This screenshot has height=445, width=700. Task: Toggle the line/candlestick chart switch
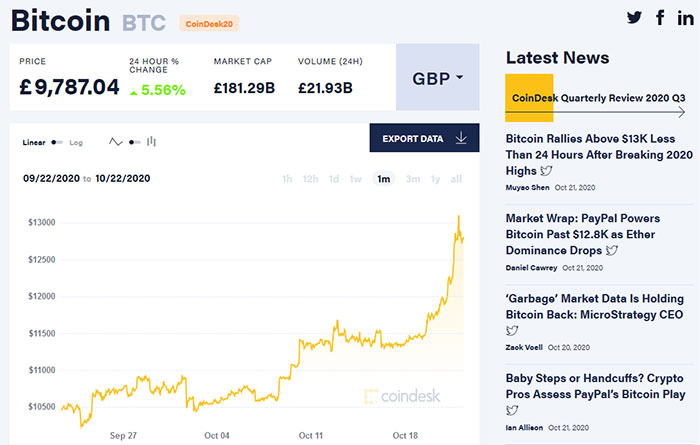134,142
